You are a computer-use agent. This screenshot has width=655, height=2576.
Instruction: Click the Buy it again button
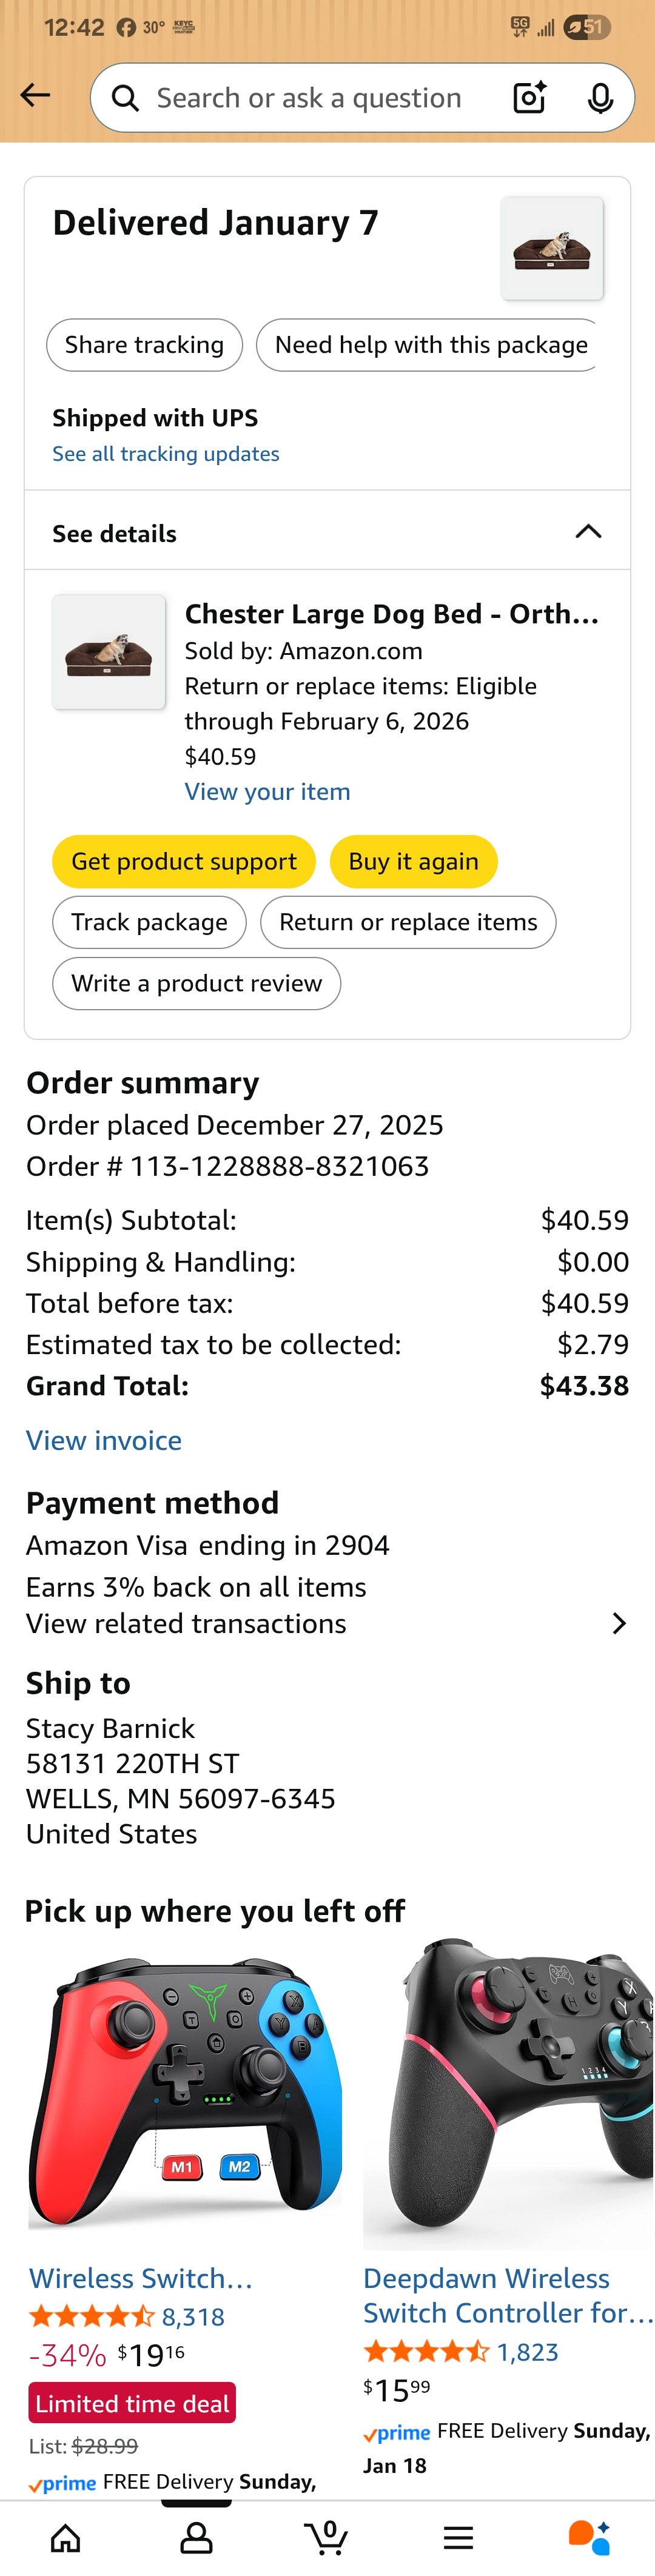[413, 861]
